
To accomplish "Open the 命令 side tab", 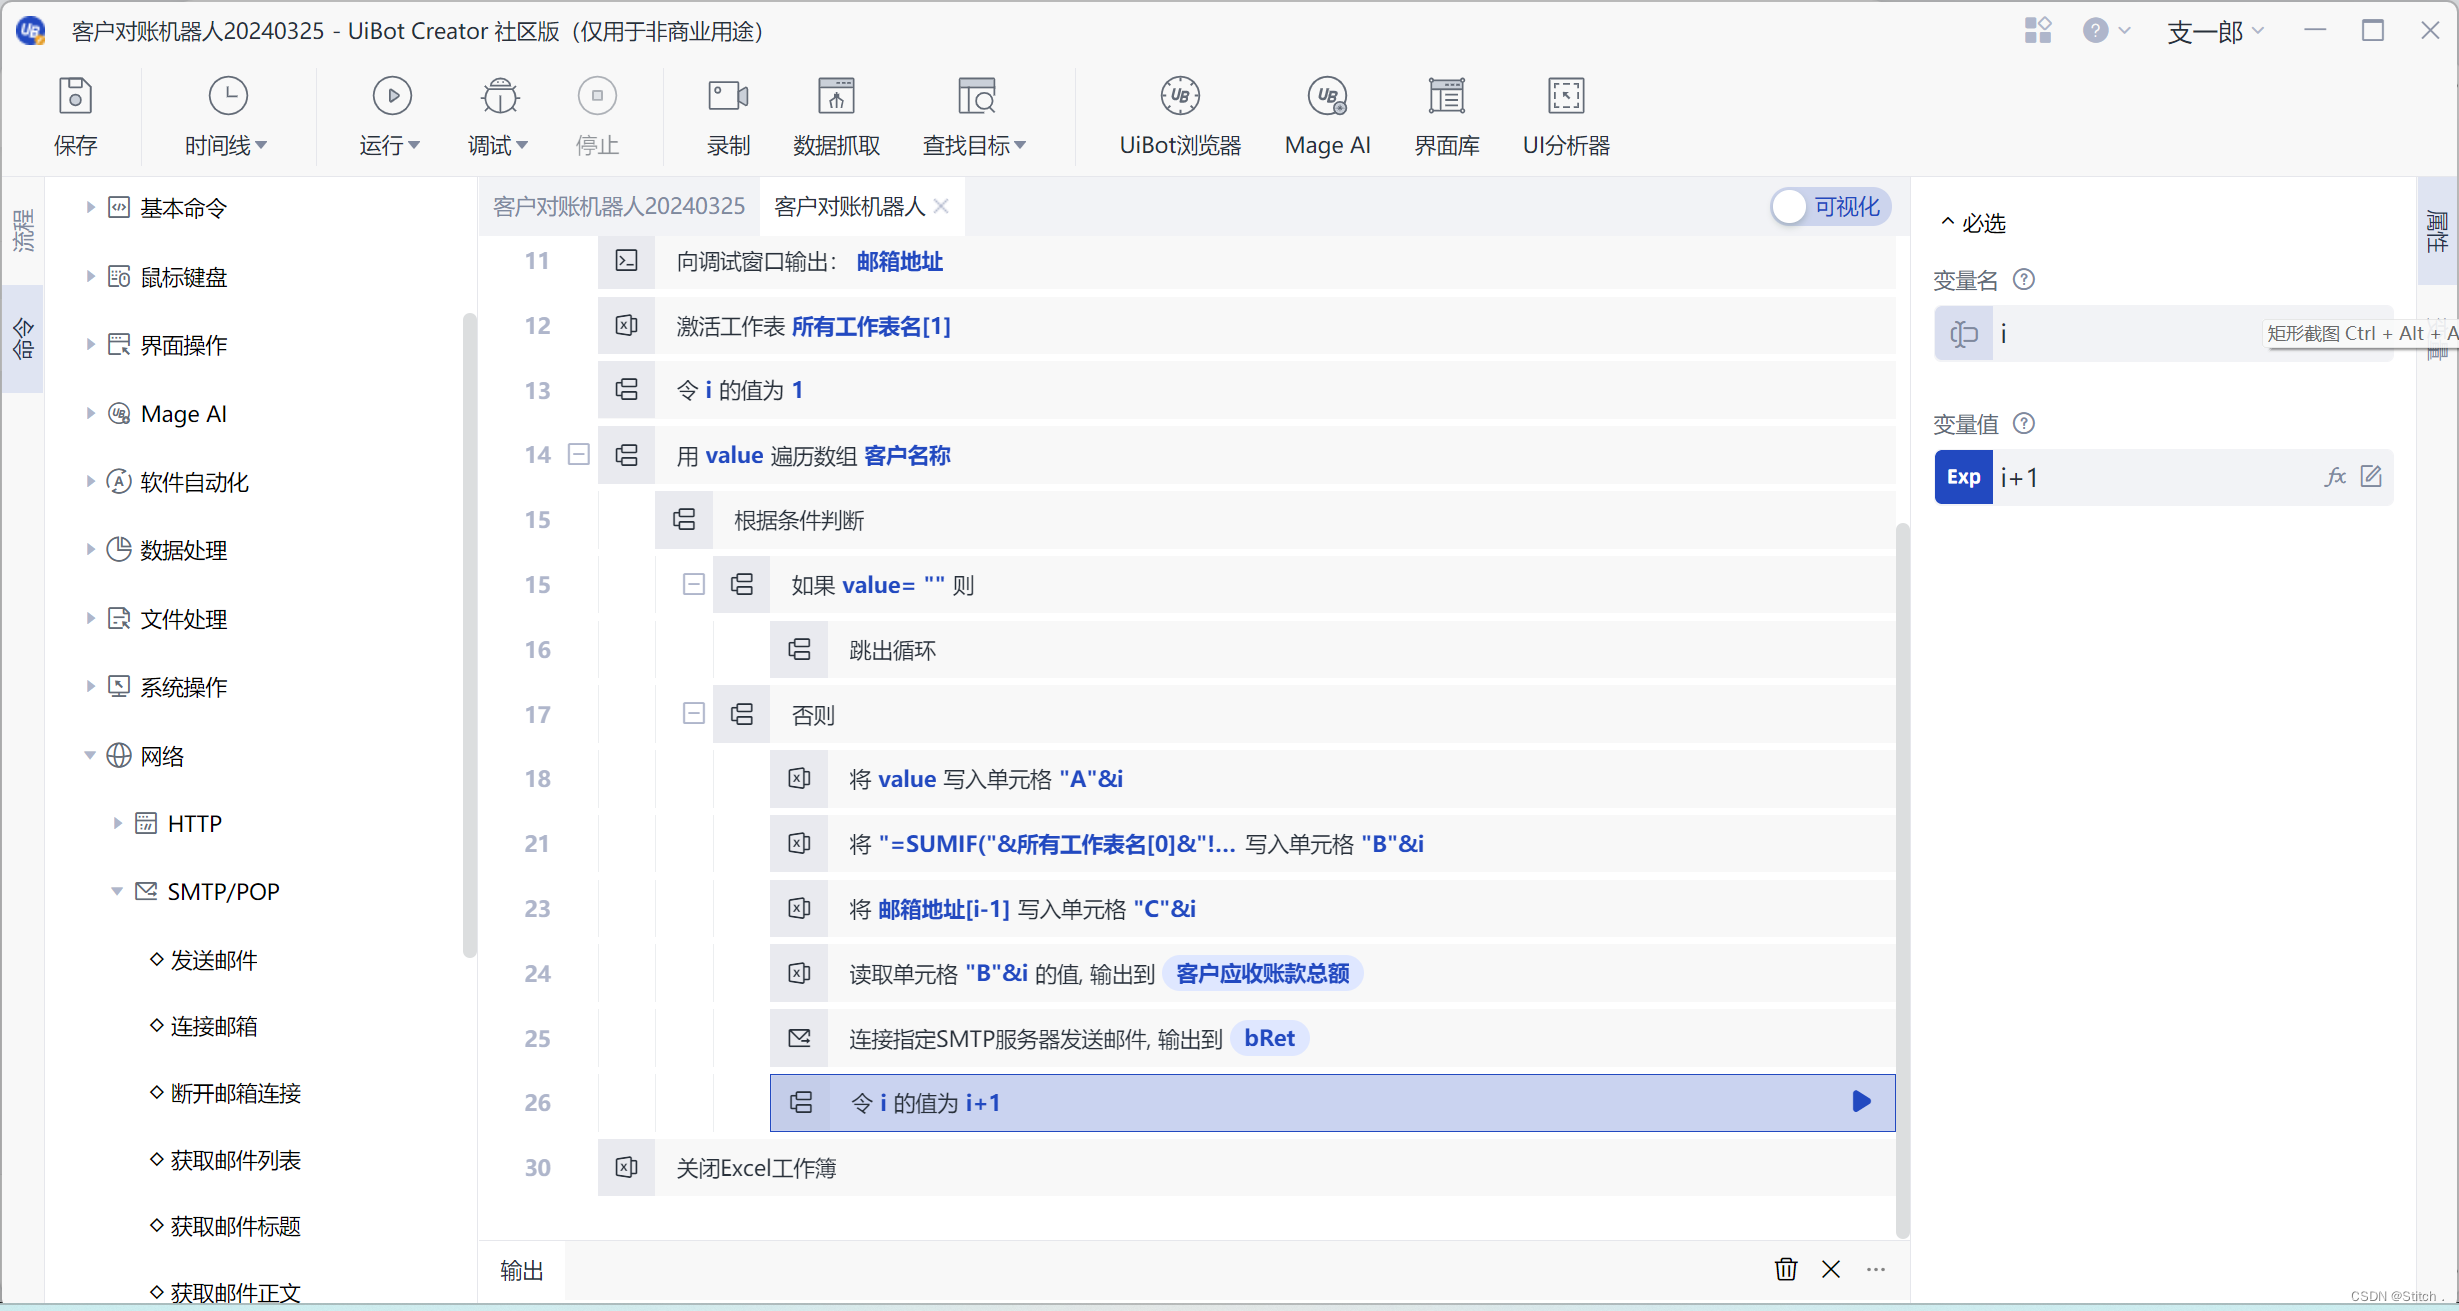I will [x=23, y=339].
